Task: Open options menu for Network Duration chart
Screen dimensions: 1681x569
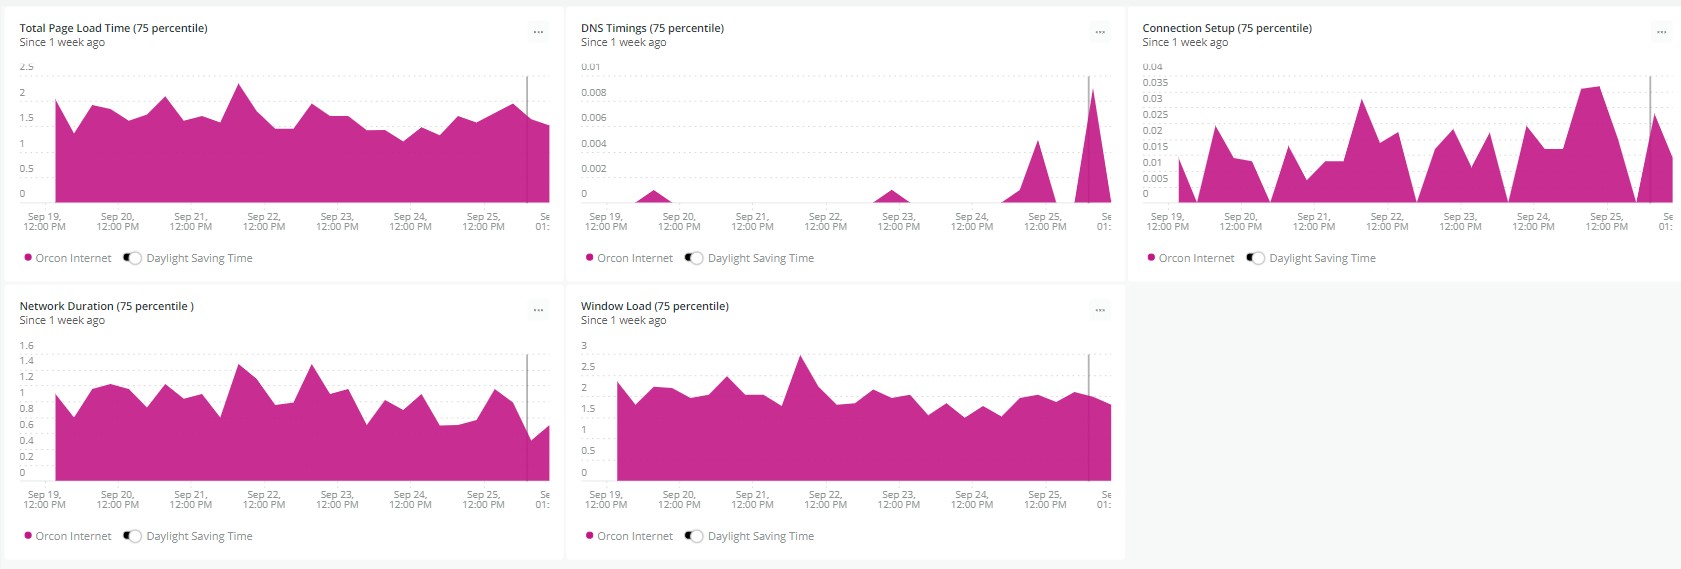Action: coord(538,311)
